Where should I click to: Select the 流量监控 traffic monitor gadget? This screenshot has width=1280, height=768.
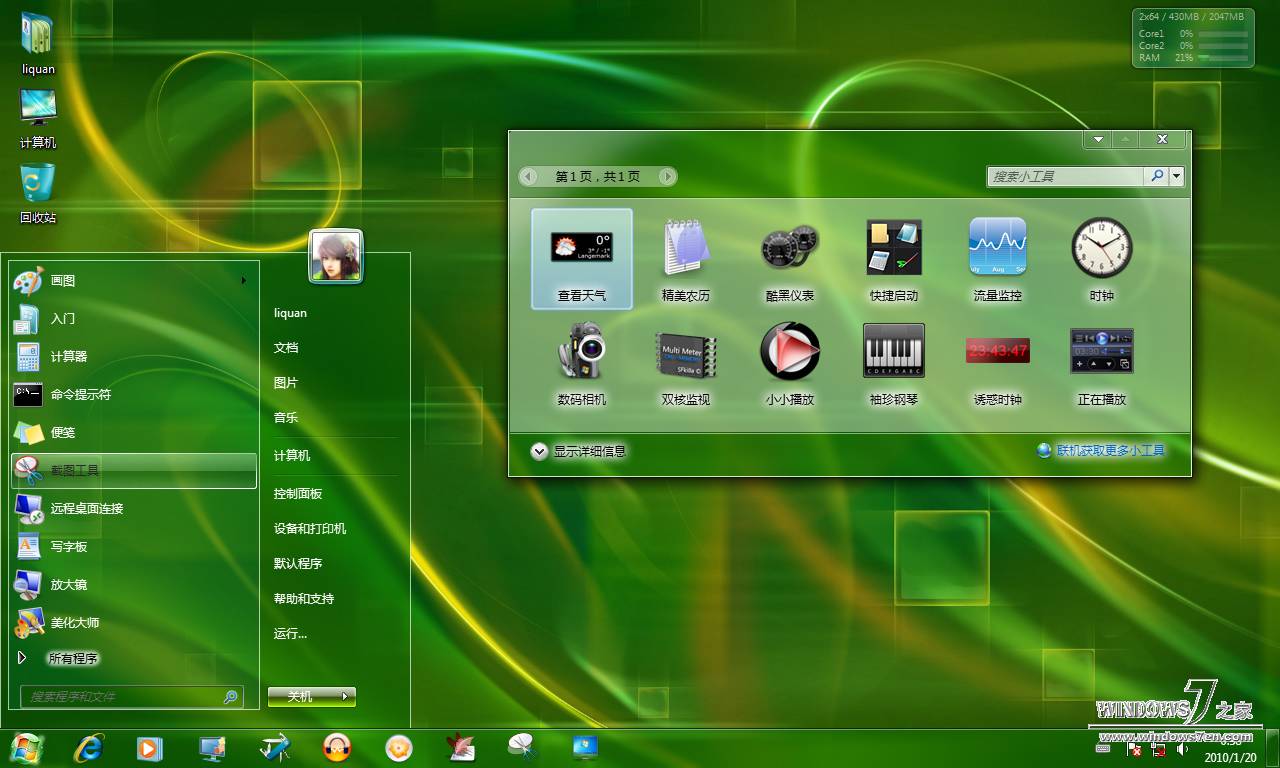pyautogui.click(x=997, y=259)
